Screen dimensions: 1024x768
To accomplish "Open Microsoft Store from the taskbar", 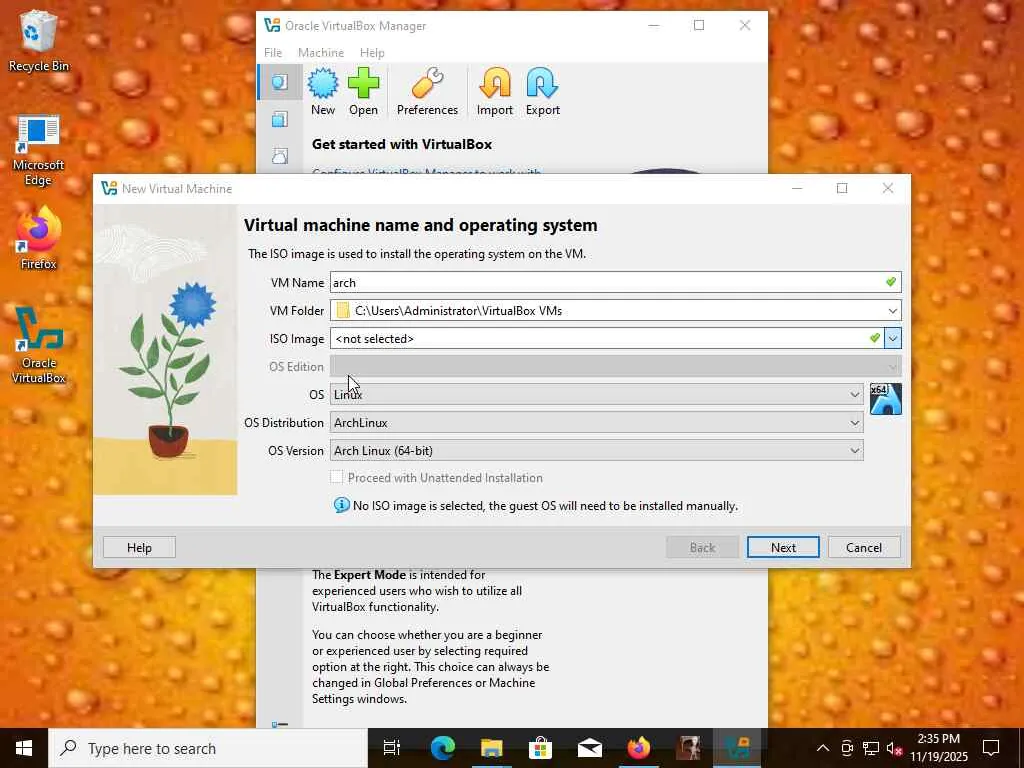I will coord(540,748).
